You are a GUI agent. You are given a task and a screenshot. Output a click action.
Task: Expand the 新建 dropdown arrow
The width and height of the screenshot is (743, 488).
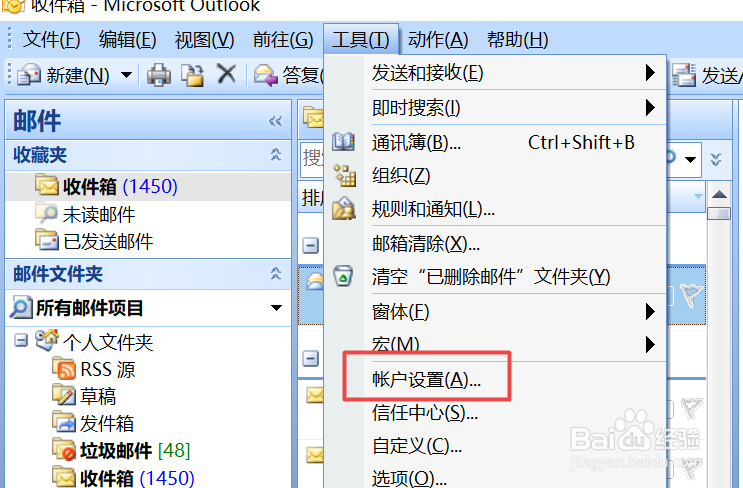[x=126, y=75]
